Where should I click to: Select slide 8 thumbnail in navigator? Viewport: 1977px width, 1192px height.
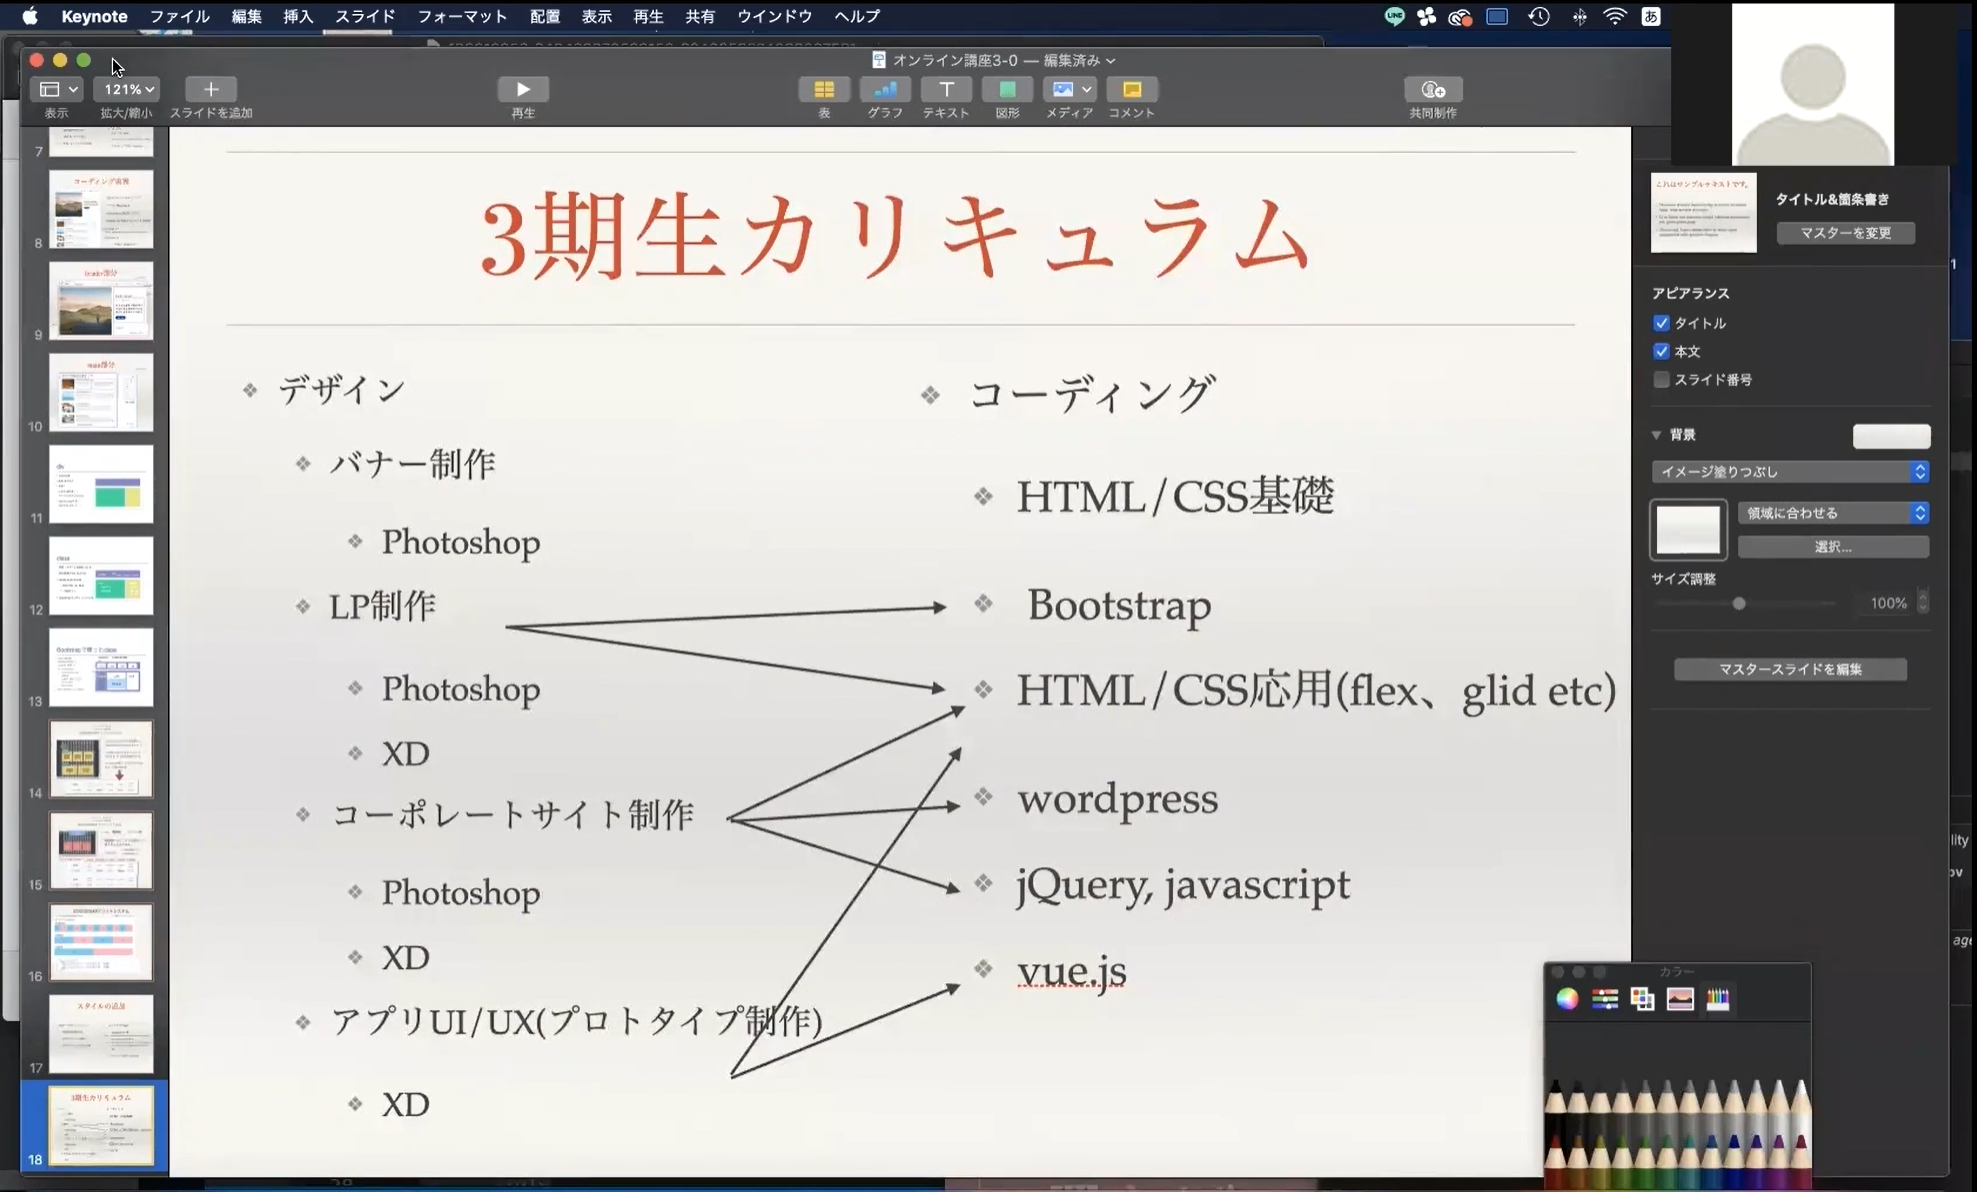click(101, 209)
